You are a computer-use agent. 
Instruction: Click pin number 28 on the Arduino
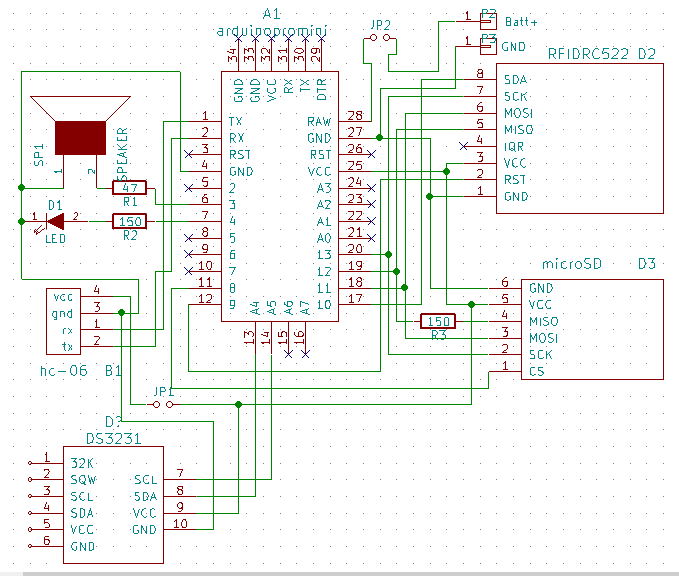tap(355, 115)
